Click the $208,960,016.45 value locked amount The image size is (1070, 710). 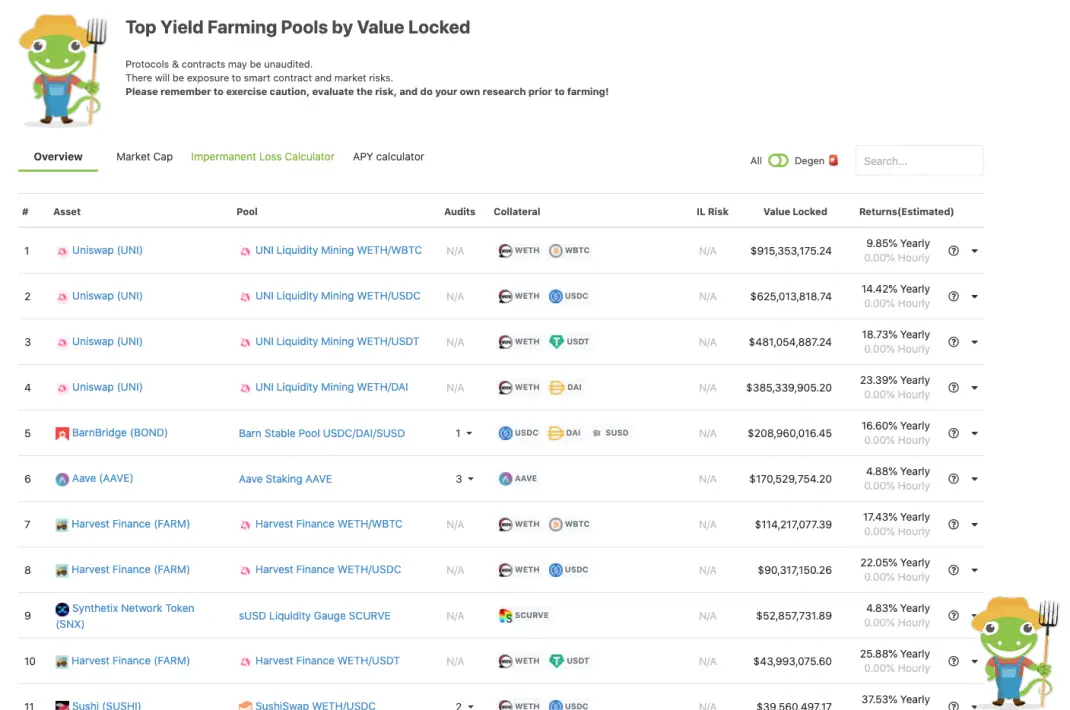tap(790, 433)
